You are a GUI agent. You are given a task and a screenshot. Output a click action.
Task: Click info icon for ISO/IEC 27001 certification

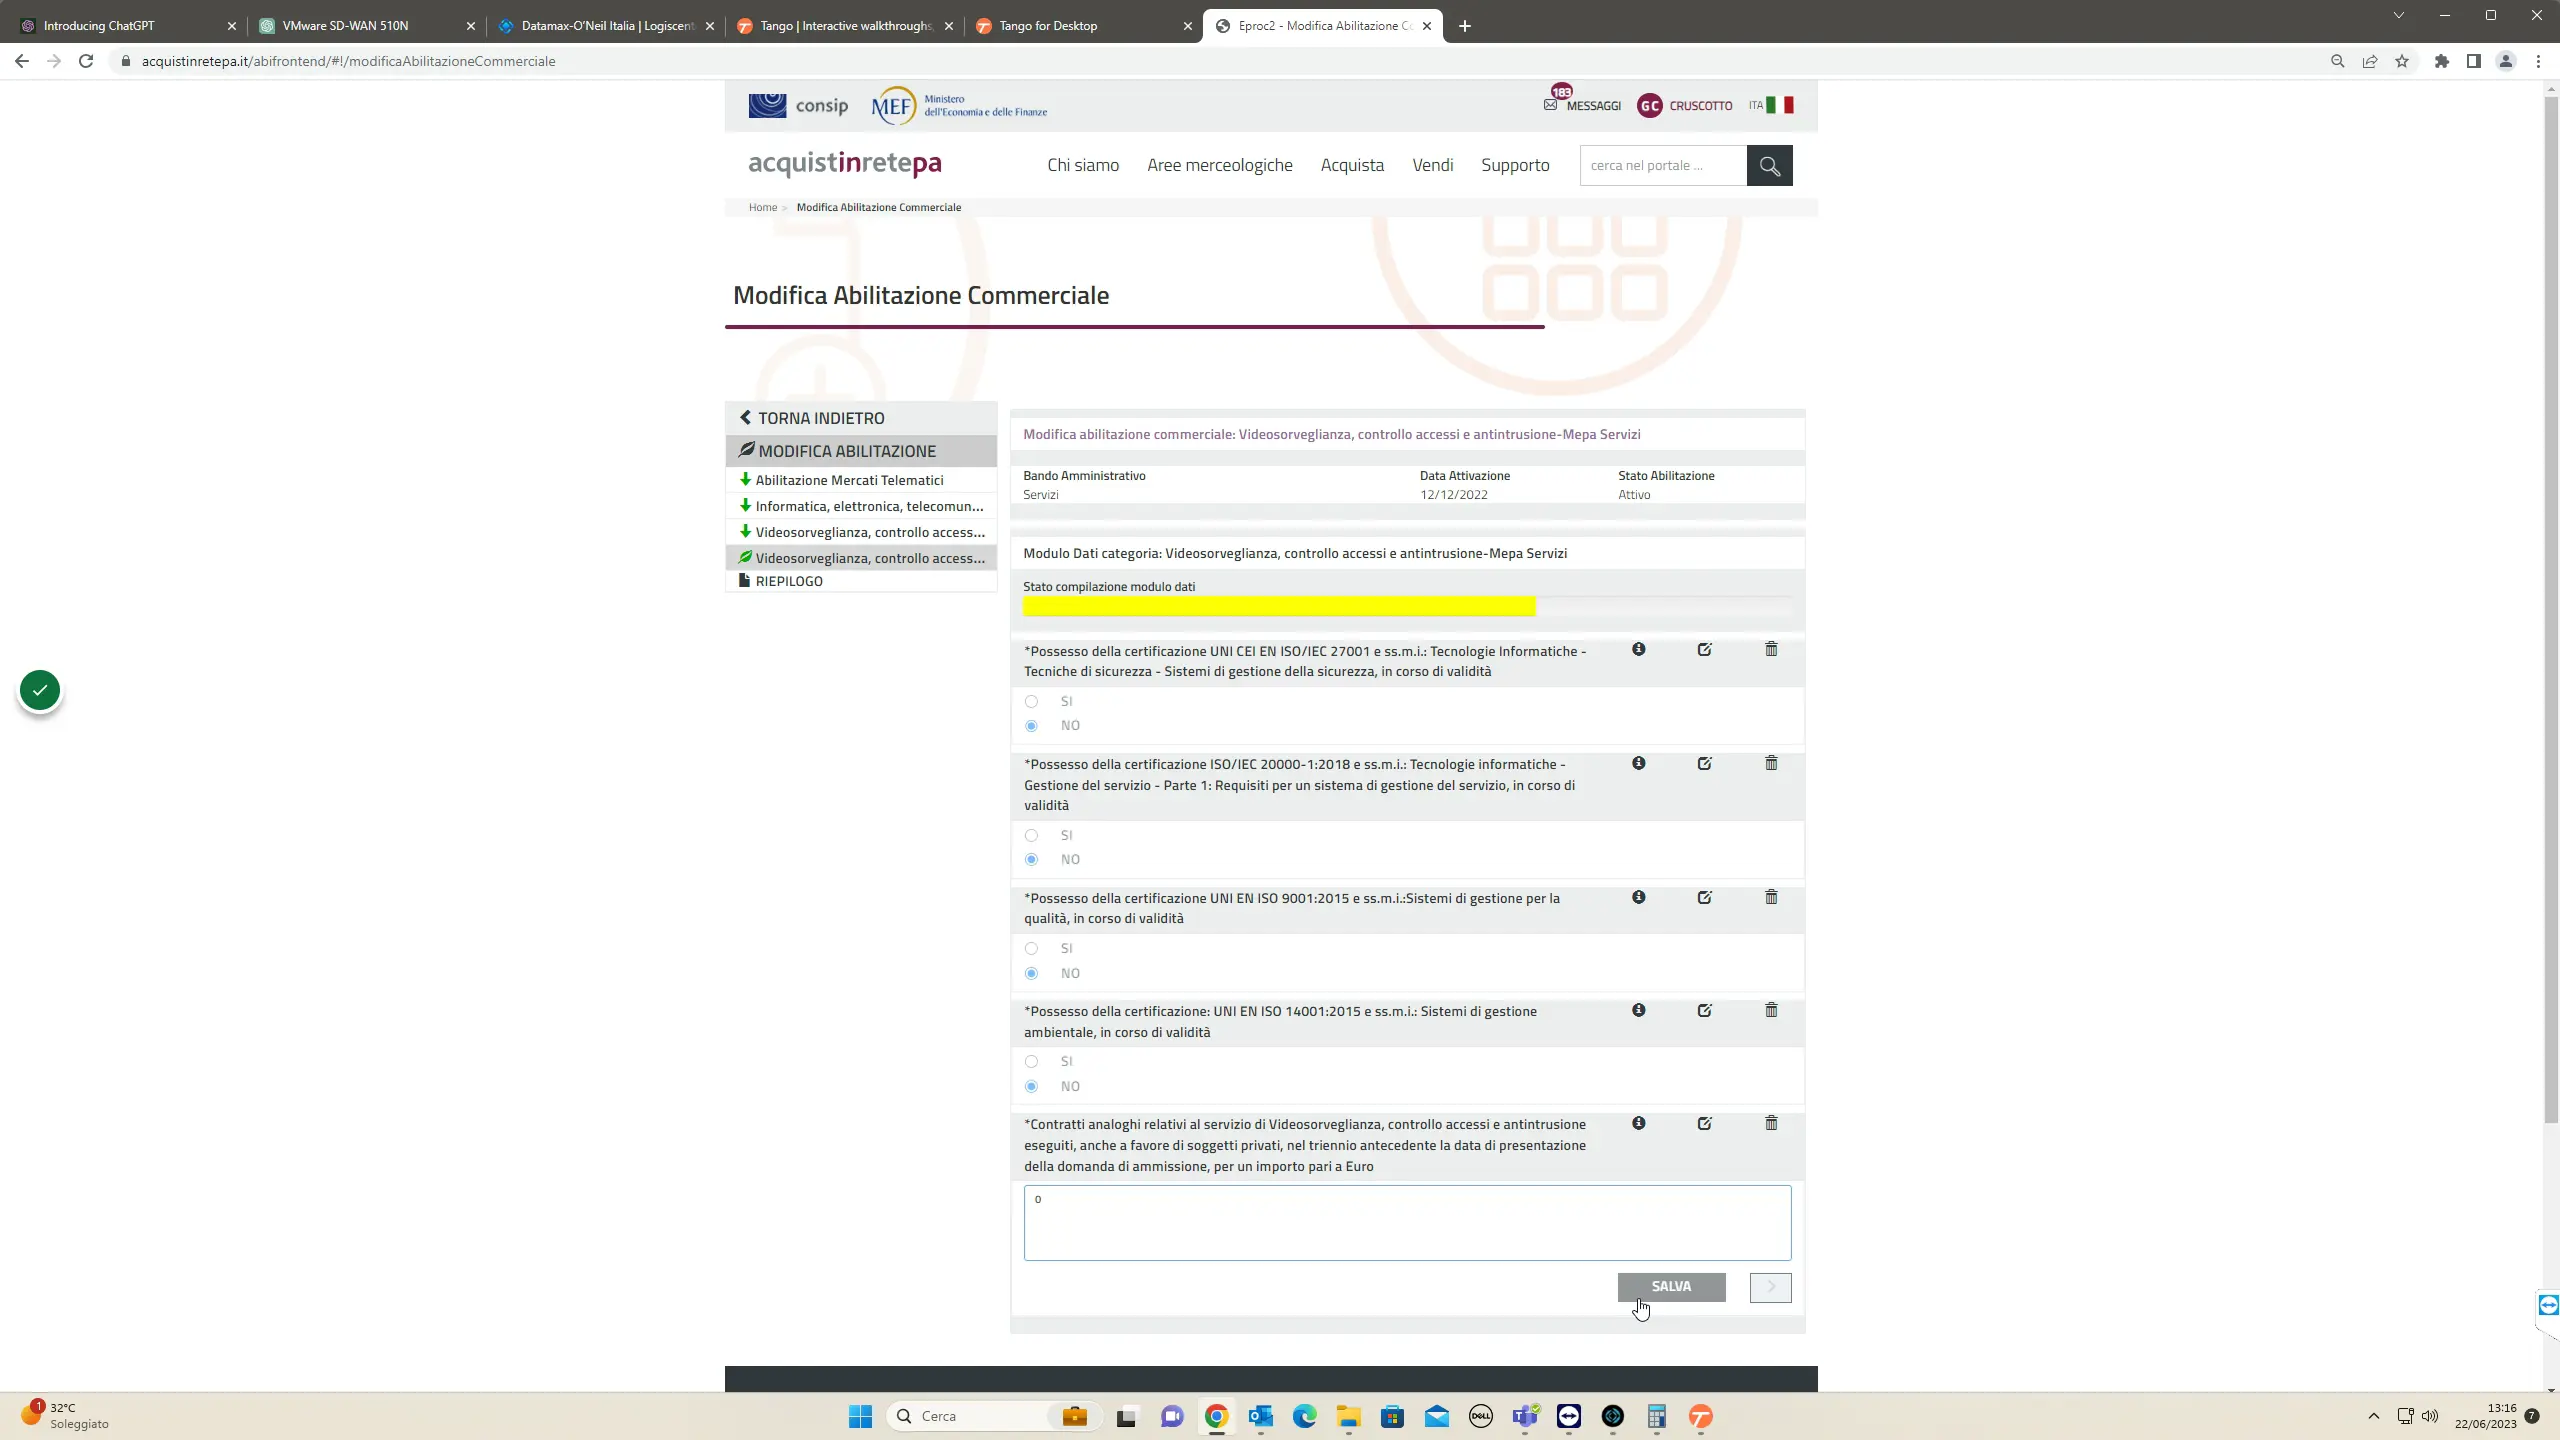point(1638,649)
